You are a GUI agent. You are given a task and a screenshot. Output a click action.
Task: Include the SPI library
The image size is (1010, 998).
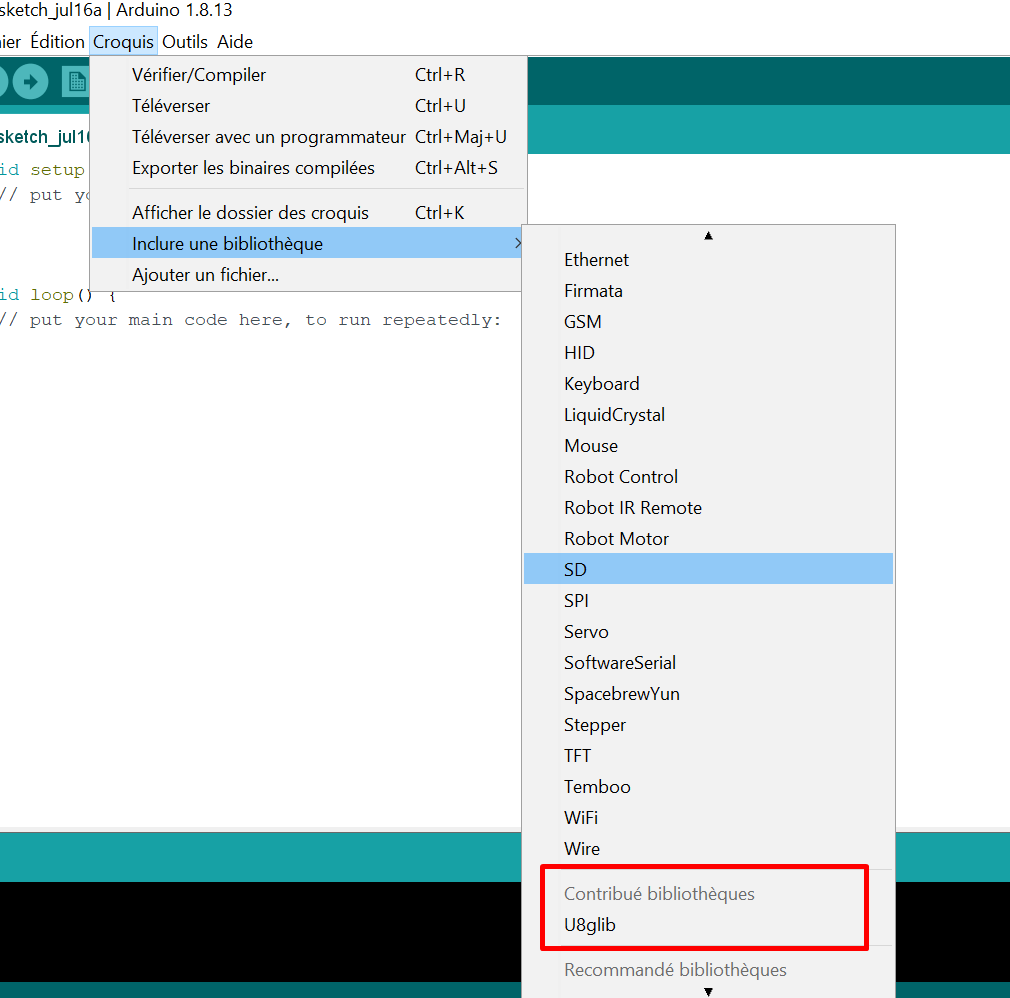[709, 600]
